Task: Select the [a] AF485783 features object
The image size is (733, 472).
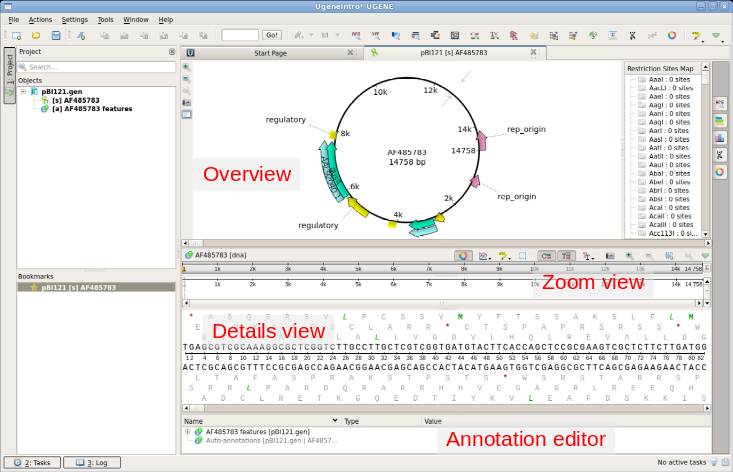Action: [92, 108]
